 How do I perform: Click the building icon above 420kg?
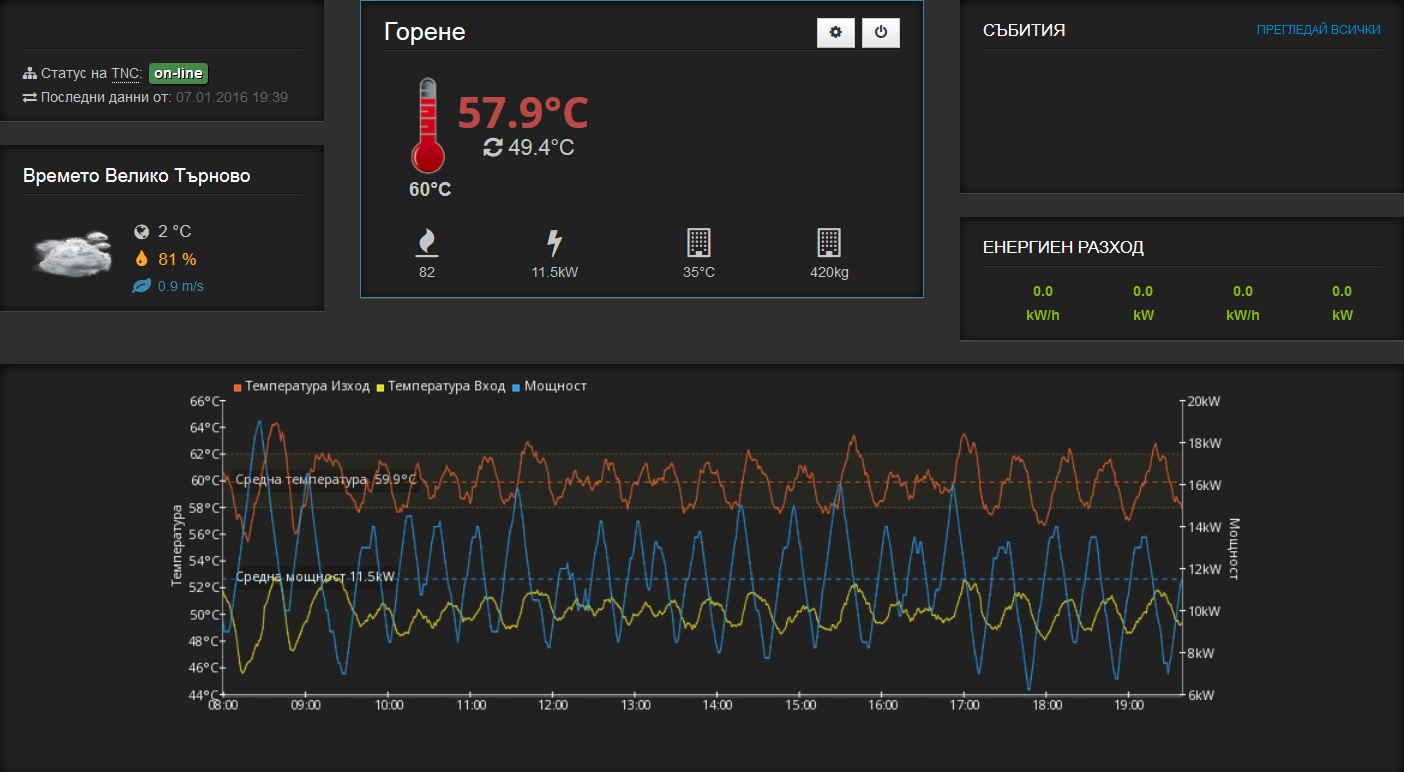[x=828, y=243]
